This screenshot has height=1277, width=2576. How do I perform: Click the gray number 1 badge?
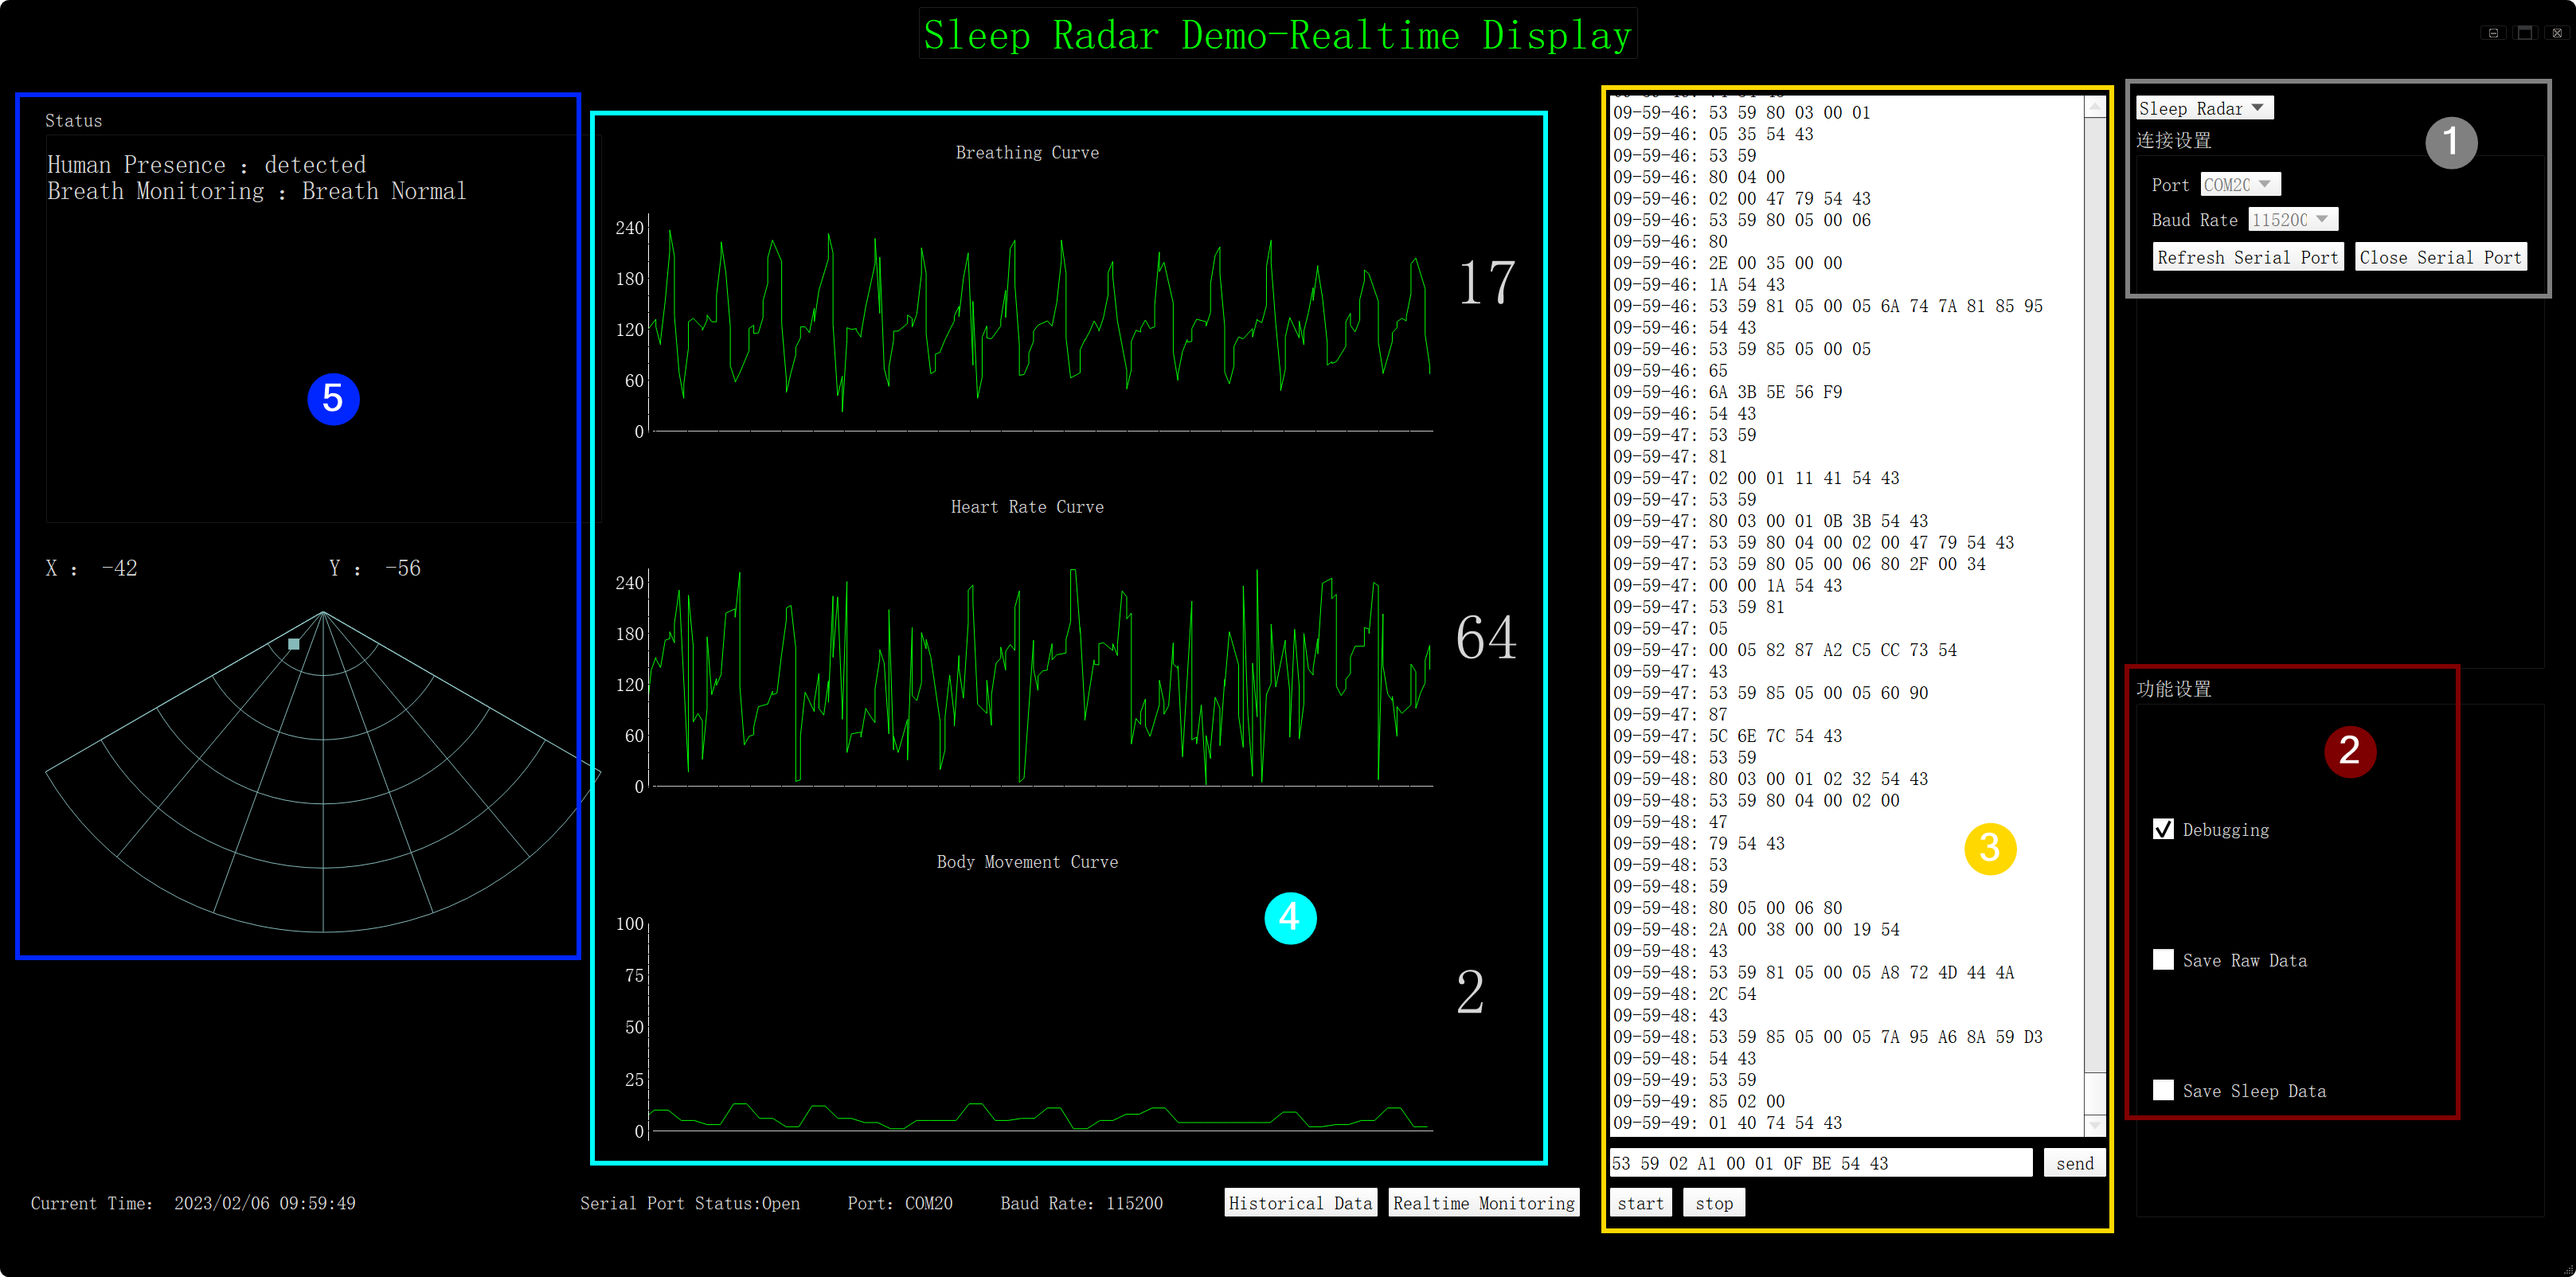[x=2450, y=142]
